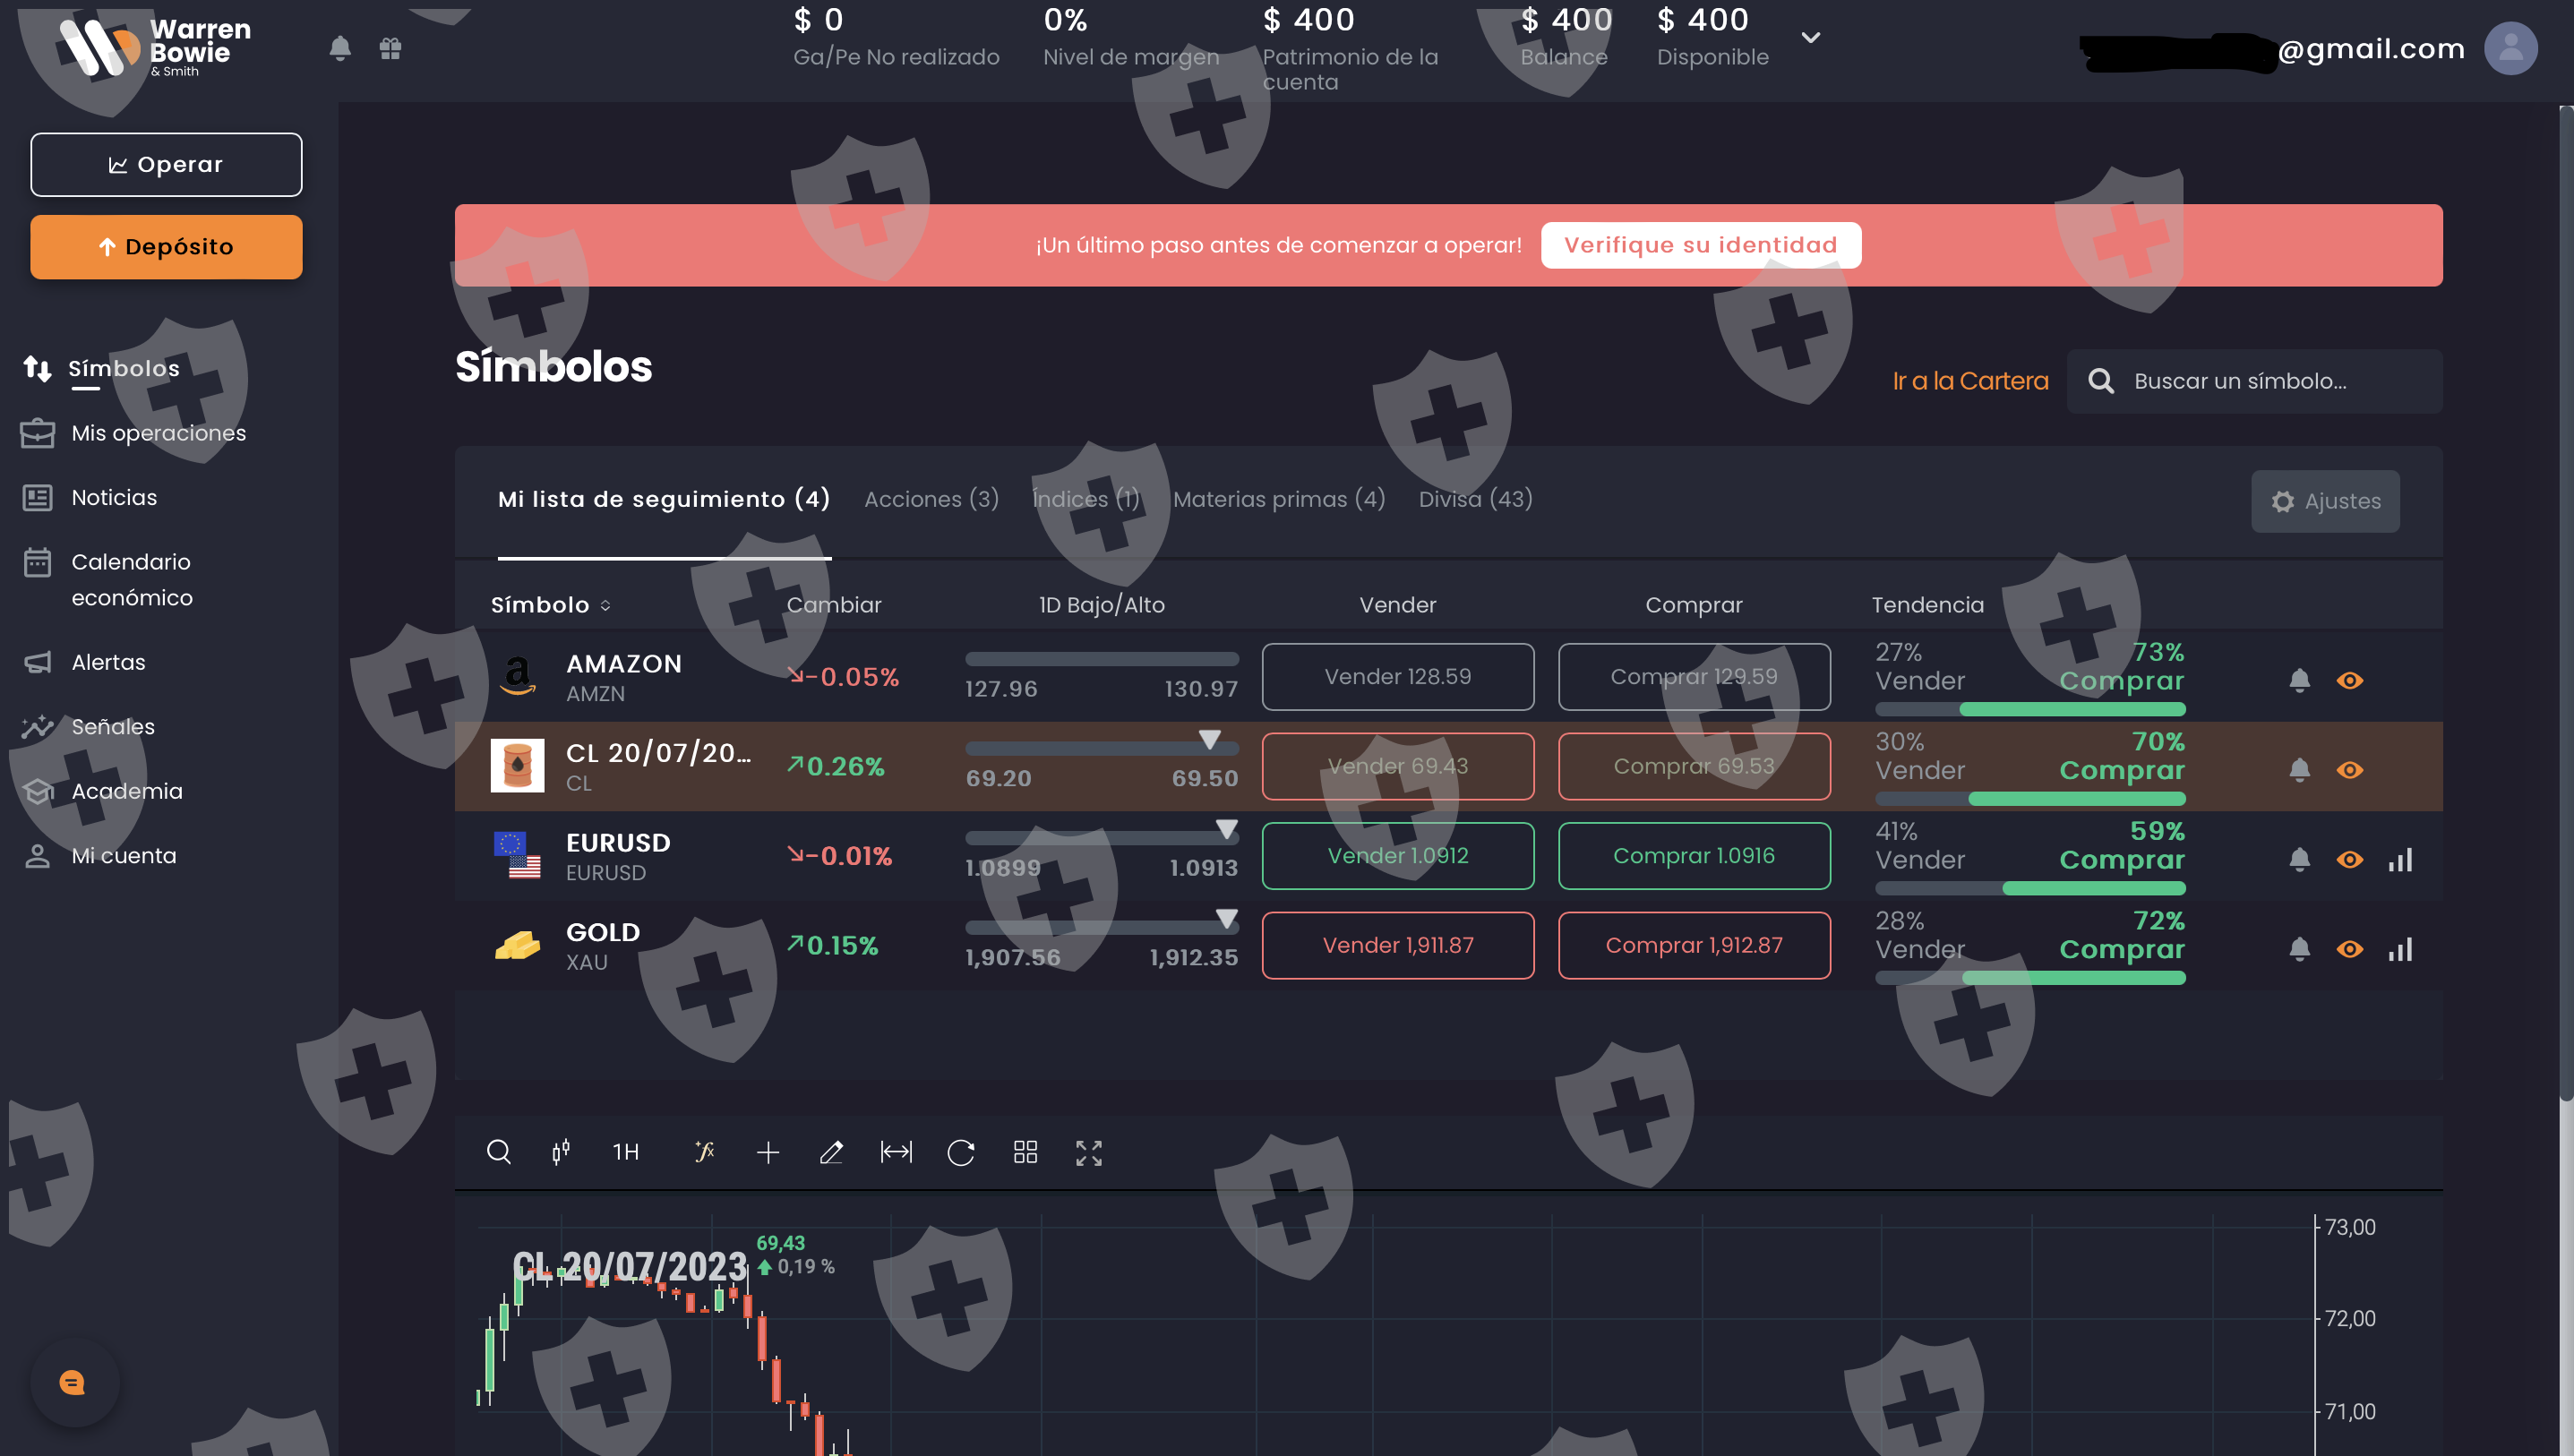The width and height of the screenshot is (2574, 1456).
Task: Click the chart refresh icon
Action: point(960,1152)
